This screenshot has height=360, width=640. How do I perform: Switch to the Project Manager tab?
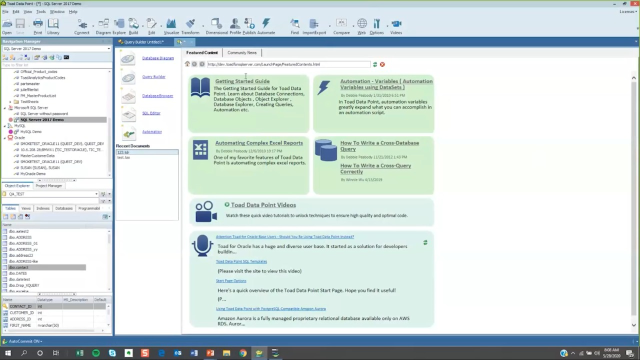(x=49, y=186)
